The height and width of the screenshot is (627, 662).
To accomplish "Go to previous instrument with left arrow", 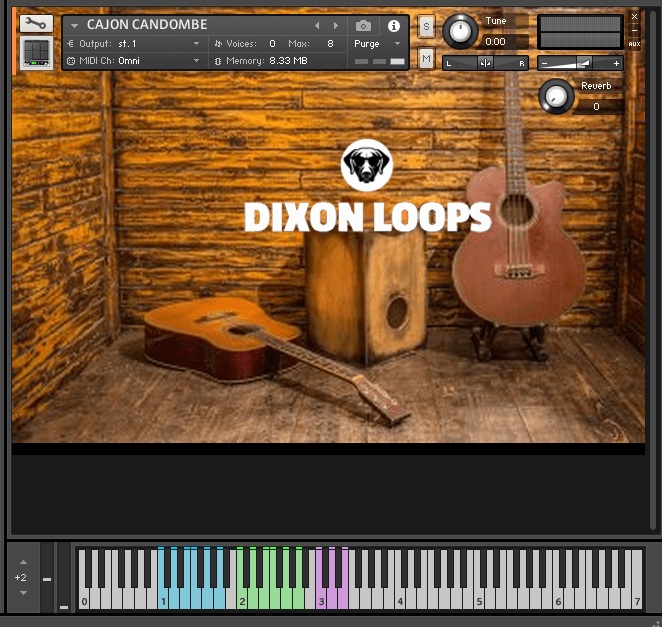I will point(317,25).
